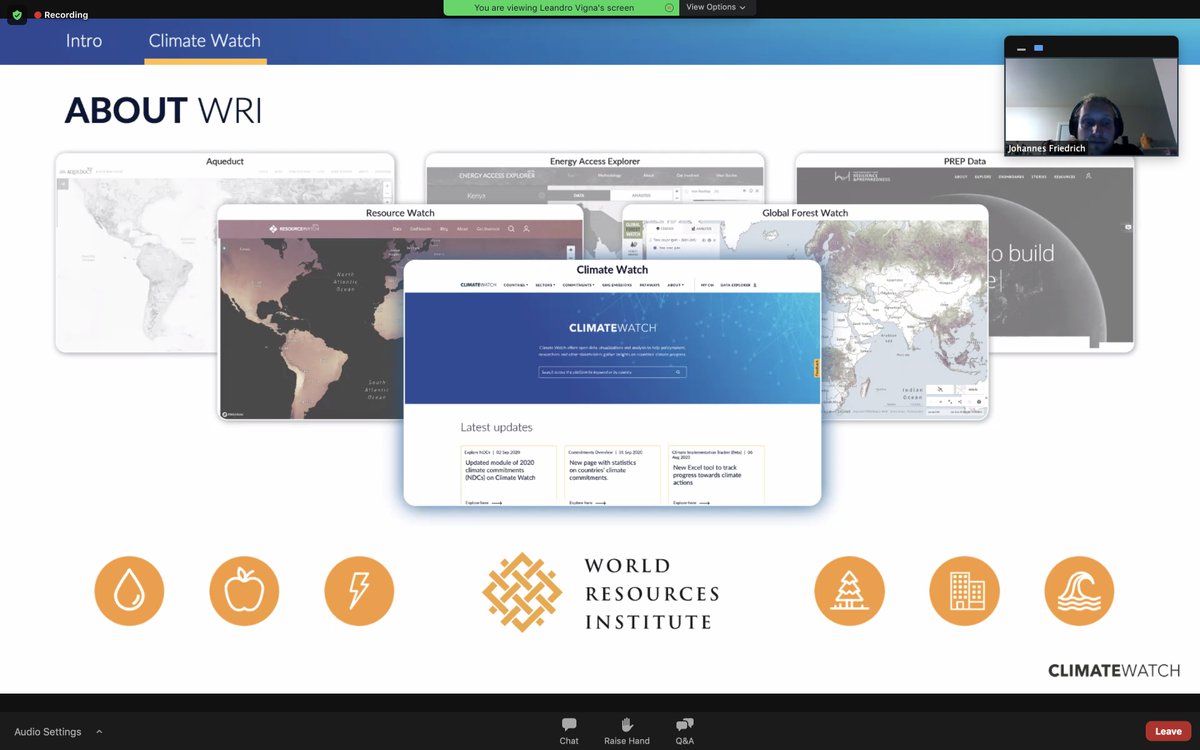This screenshot has width=1200, height=750.
Task: Click the 'You are viewing Leandro Vigna's screen' banner
Action: tap(561, 7)
